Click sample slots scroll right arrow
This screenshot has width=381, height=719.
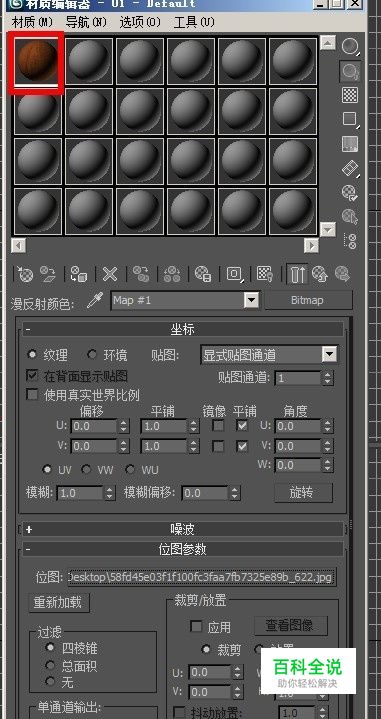(x=311, y=246)
